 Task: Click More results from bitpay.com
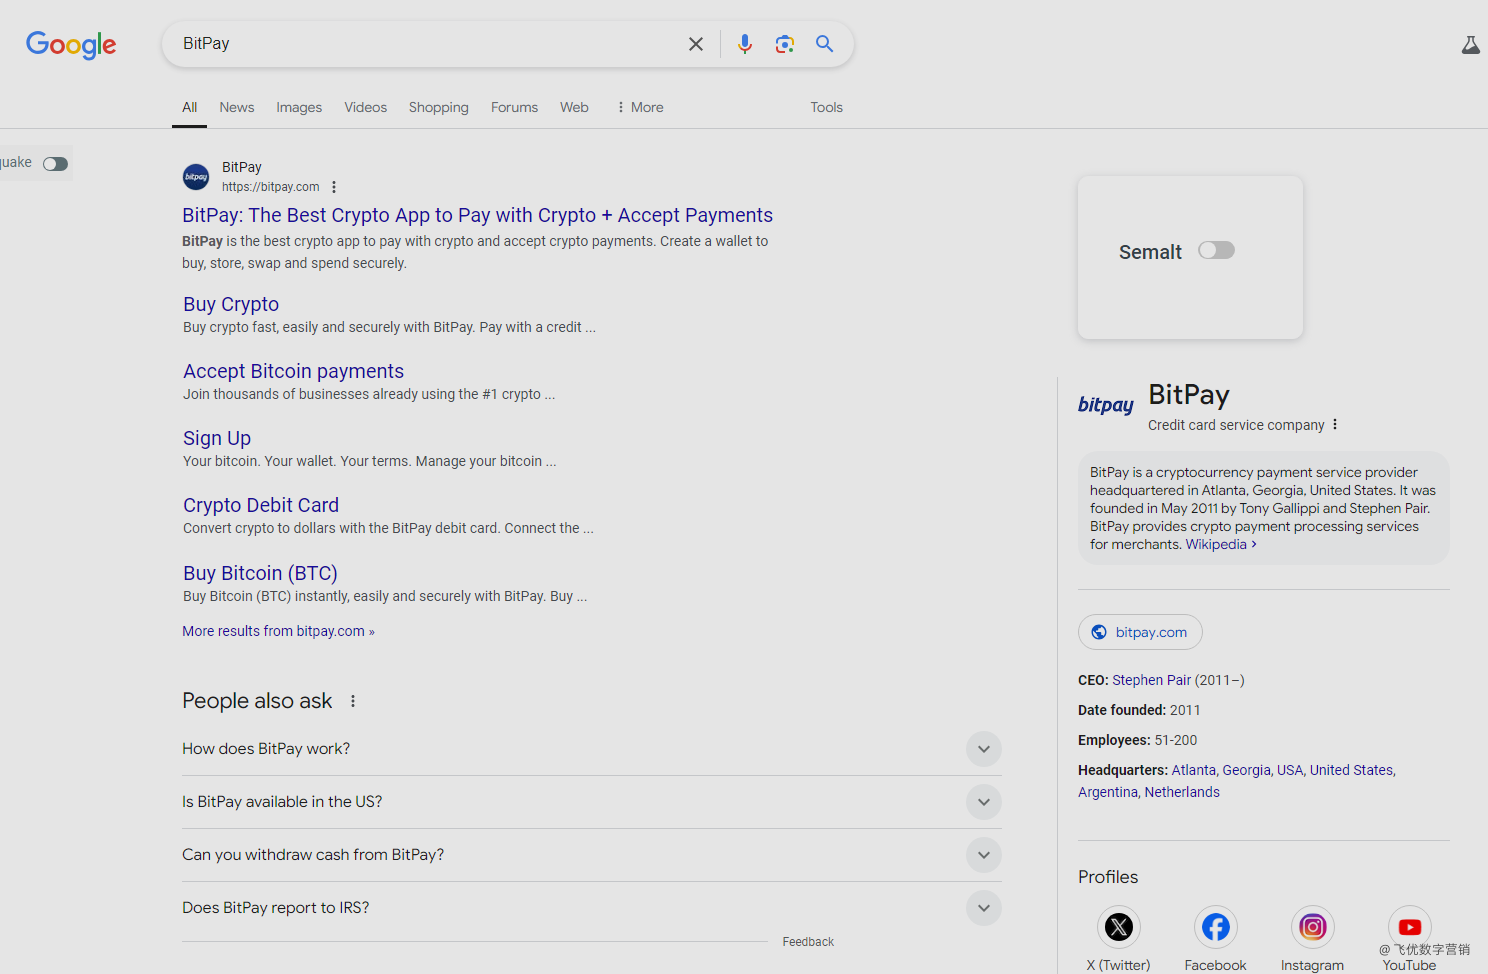pos(279,631)
